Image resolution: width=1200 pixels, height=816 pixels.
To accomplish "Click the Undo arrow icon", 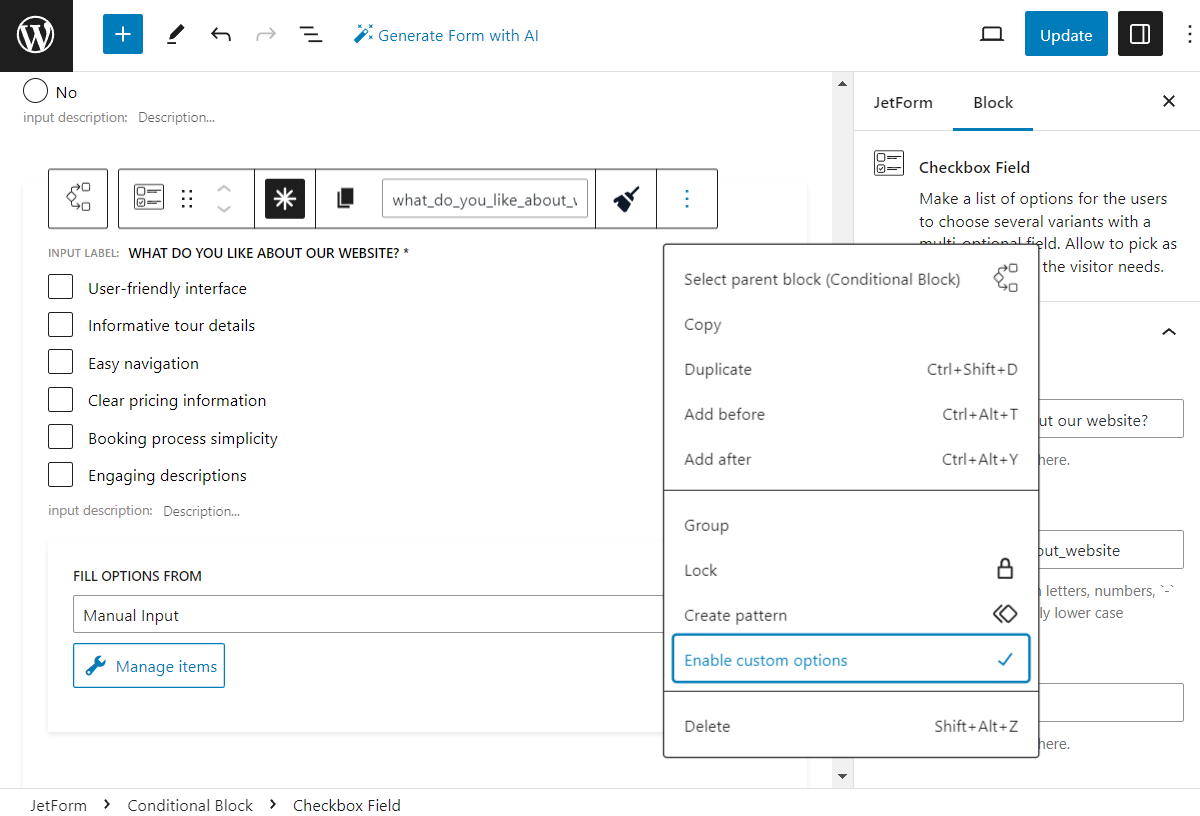I will [x=219, y=33].
